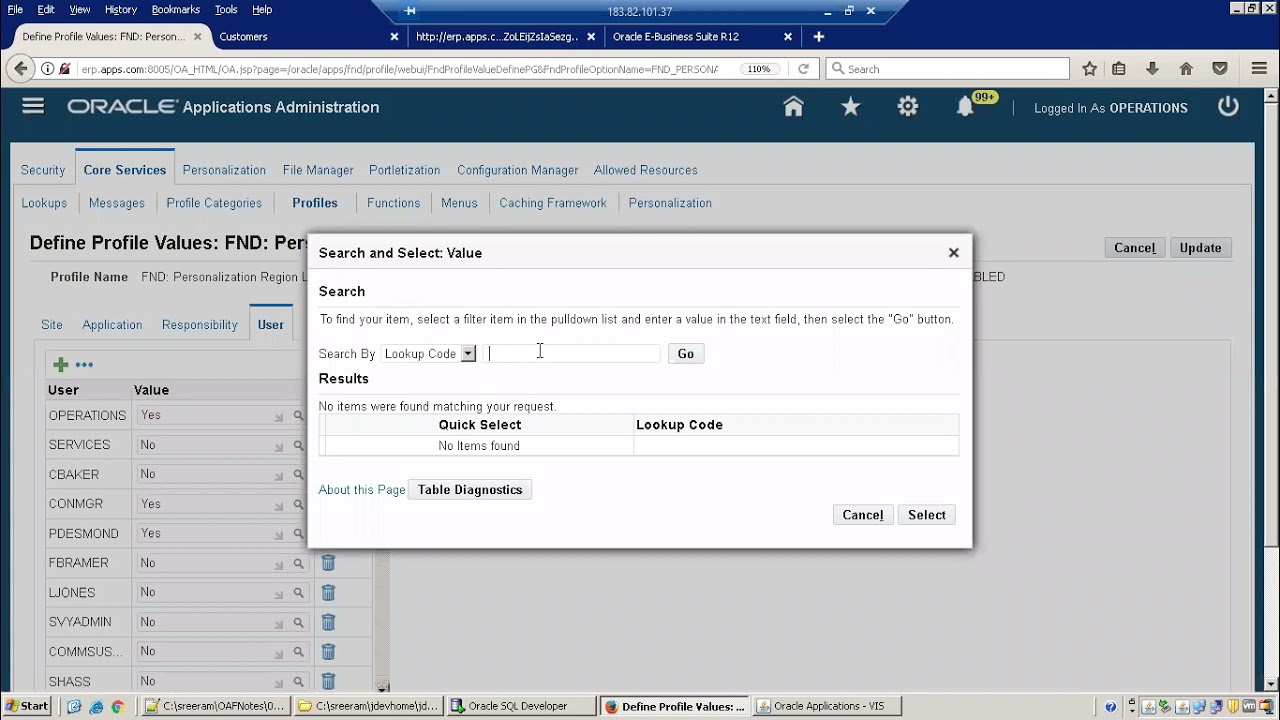The height and width of the screenshot is (720, 1280).
Task: Switch to the Security tab
Action: (43, 170)
